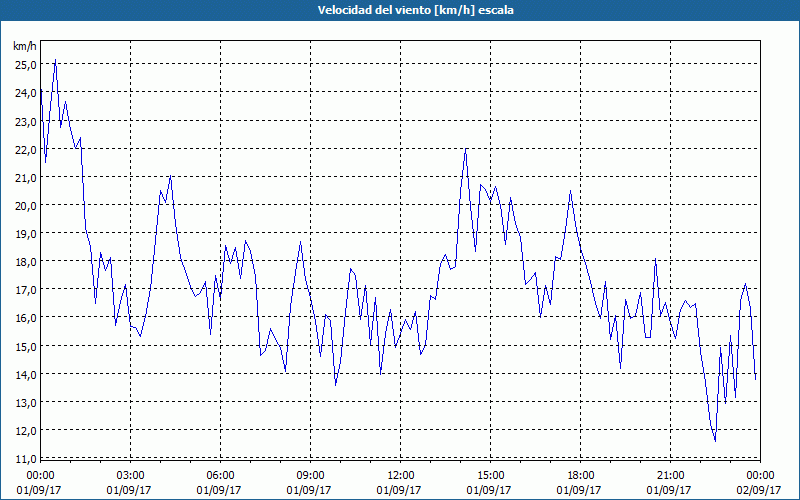This screenshot has width=800, height=500.
Task: Choose the 14,0 y-axis label
Action: pos(26,374)
